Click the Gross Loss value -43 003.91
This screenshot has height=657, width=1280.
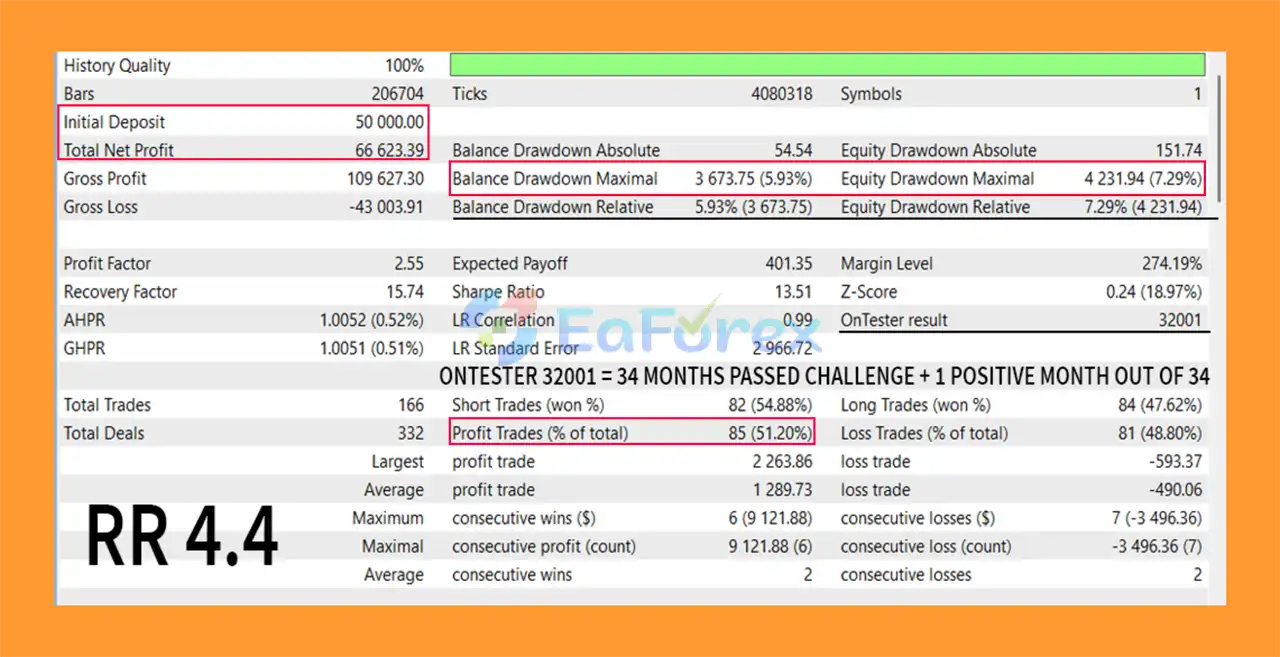pyautogui.click(x=385, y=207)
